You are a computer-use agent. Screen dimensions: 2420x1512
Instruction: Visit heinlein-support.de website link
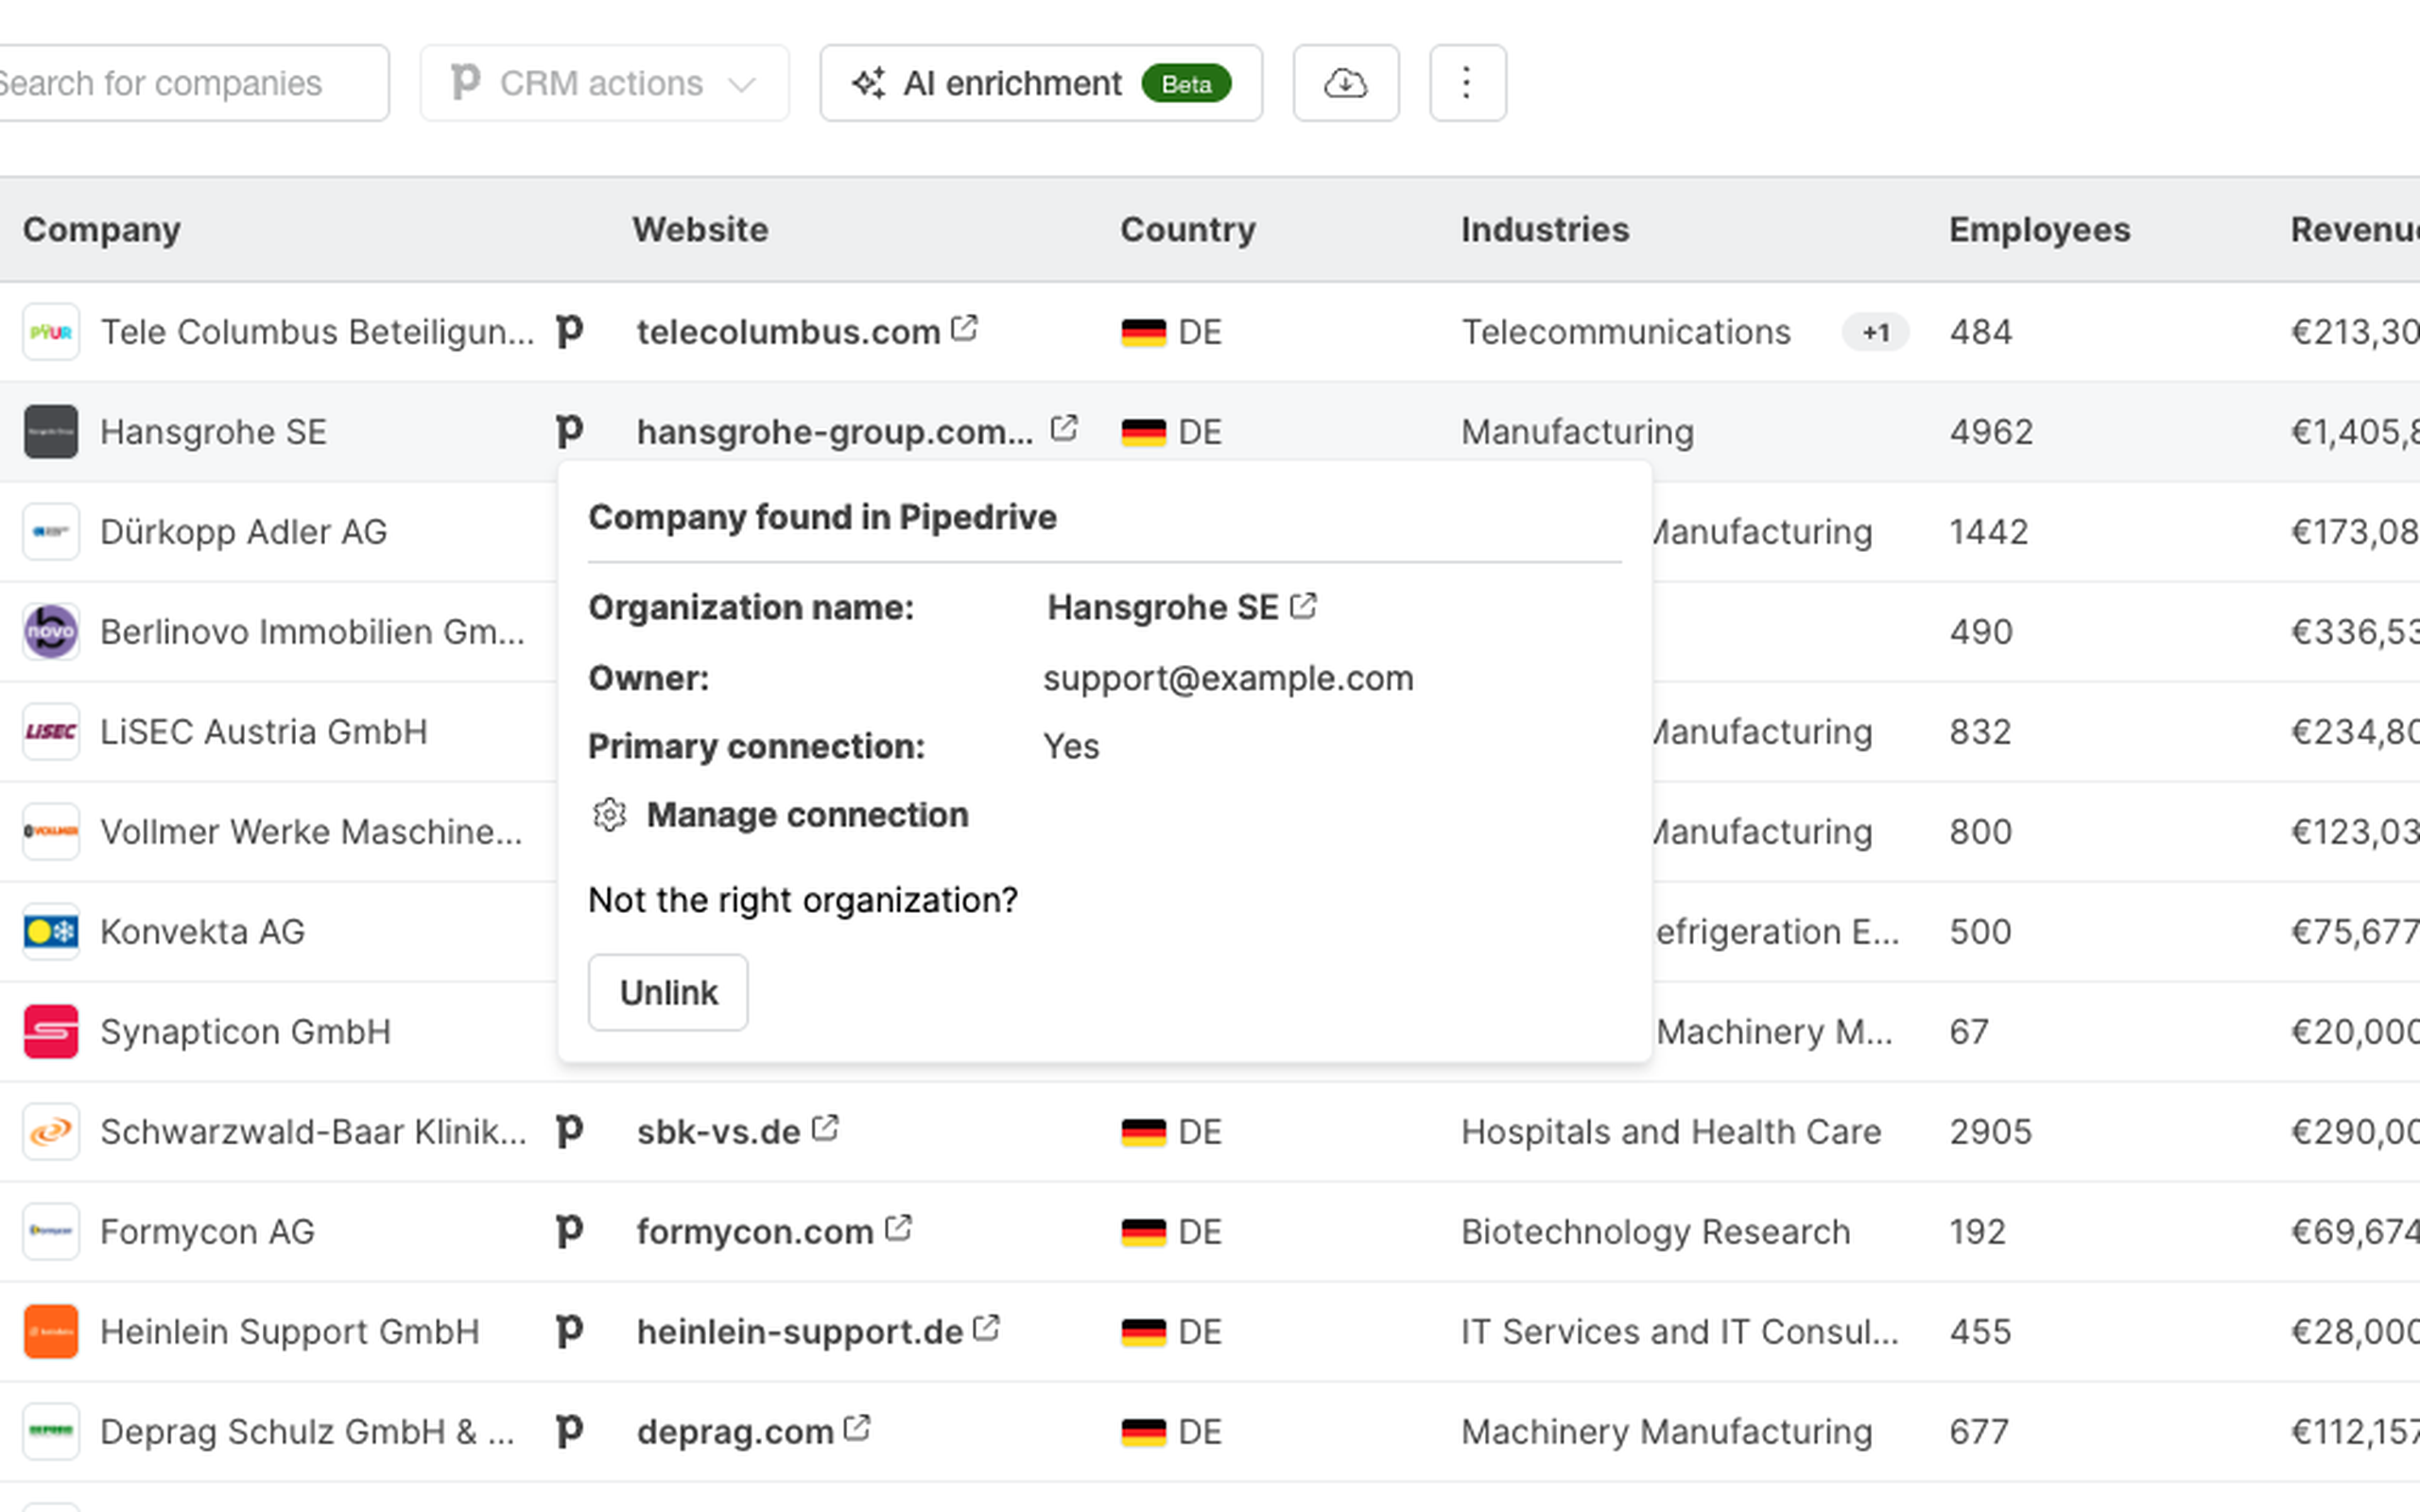(x=799, y=1331)
